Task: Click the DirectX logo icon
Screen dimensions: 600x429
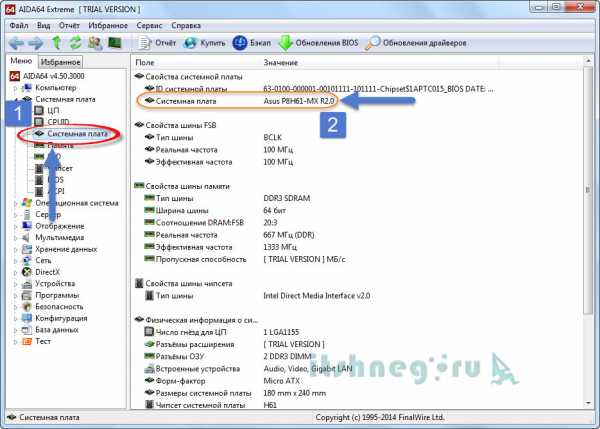Action: pyautogui.click(x=27, y=272)
